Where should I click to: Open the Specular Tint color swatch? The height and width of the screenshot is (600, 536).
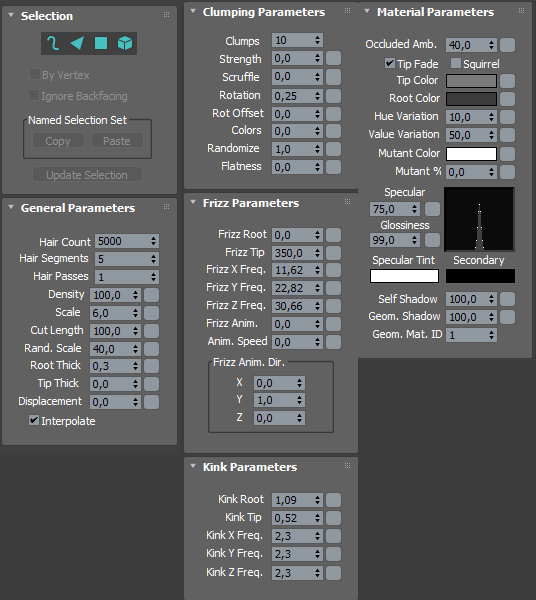[x=404, y=276]
